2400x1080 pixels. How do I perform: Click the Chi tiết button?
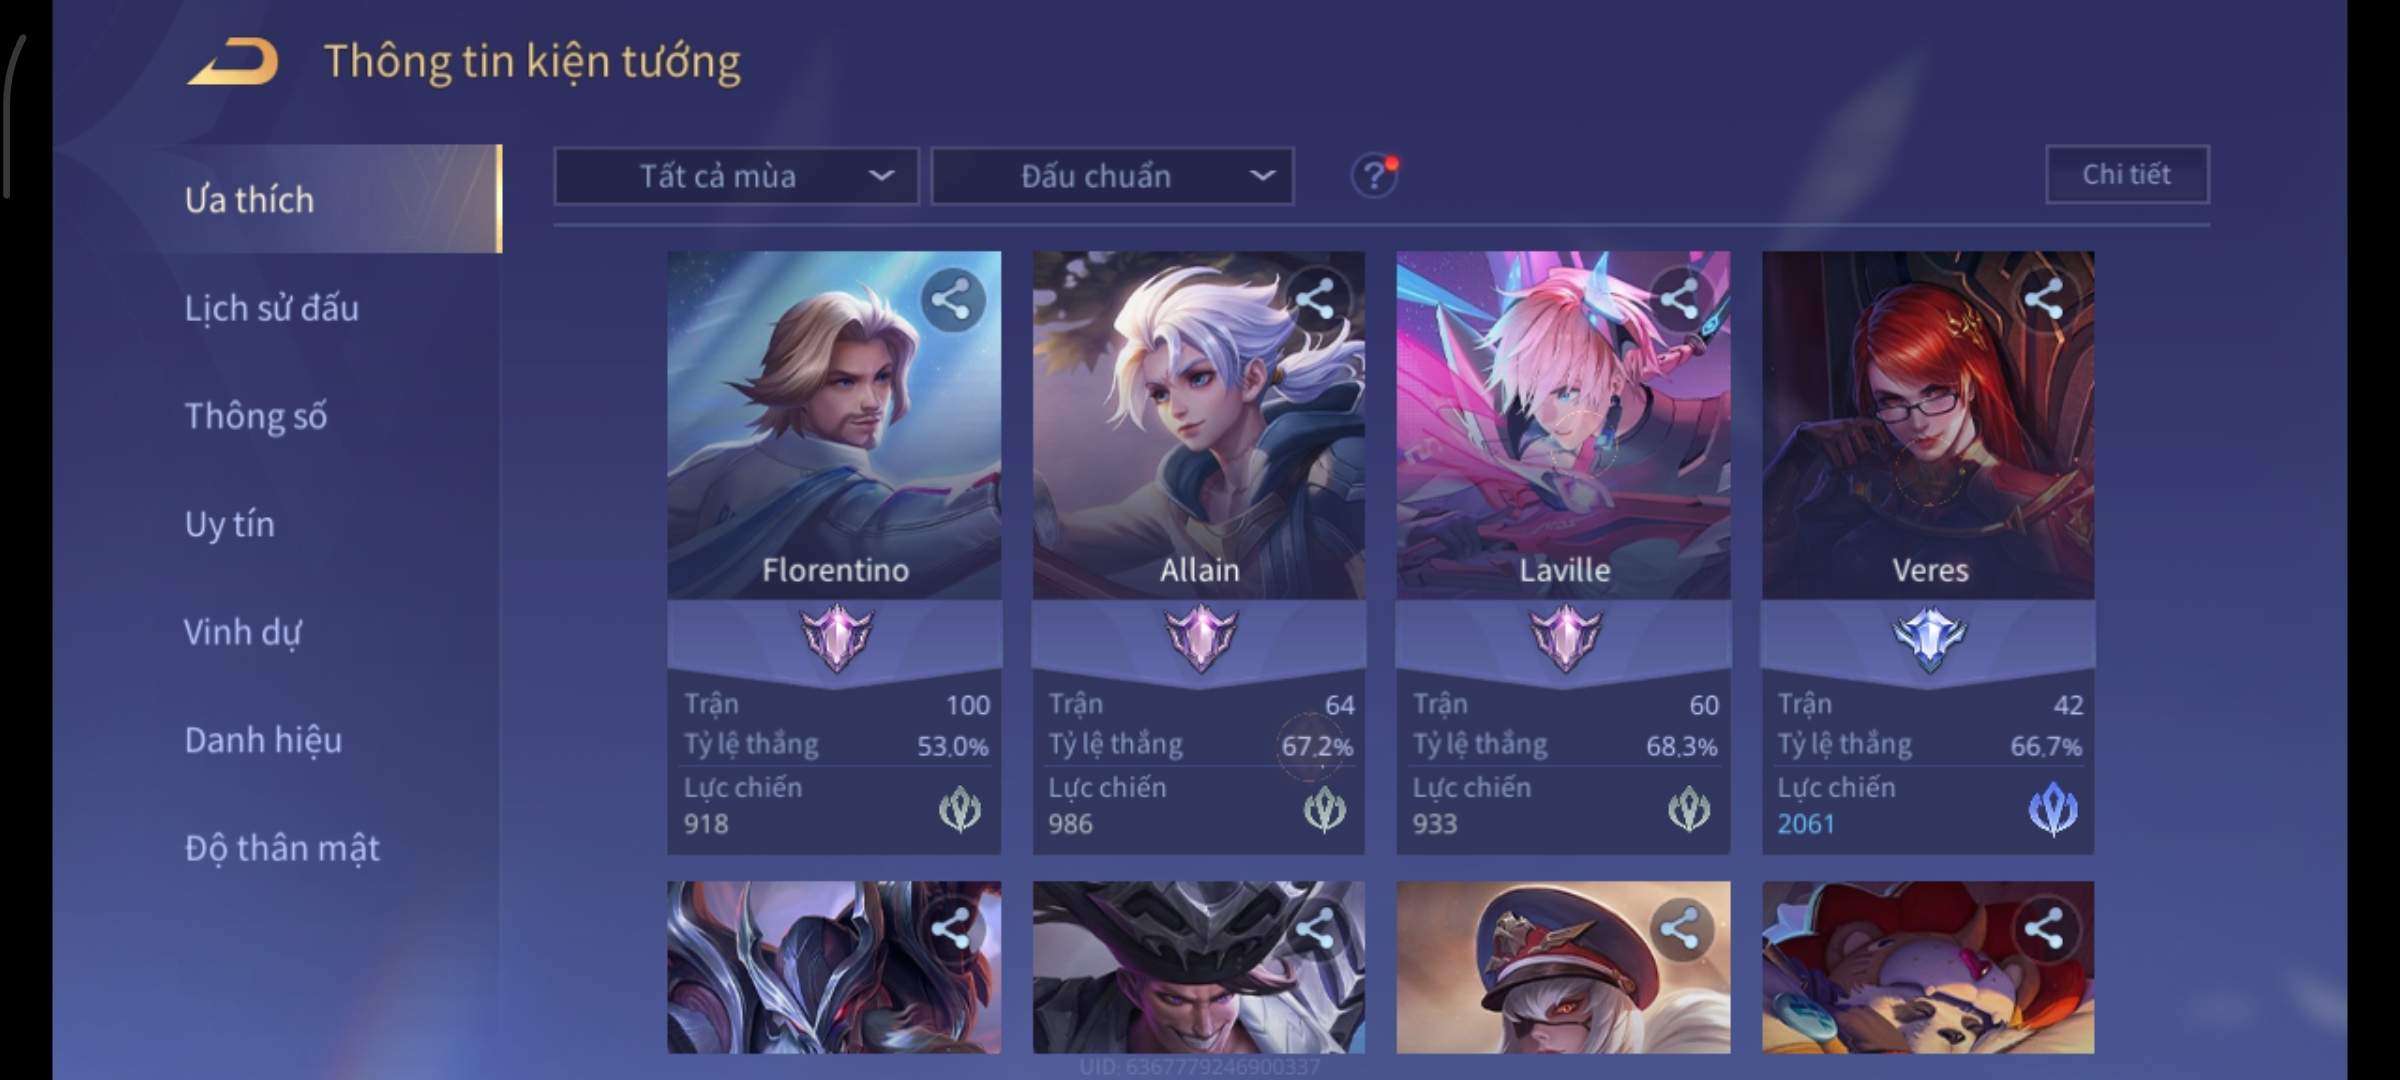pyautogui.click(x=2127, y=175)
